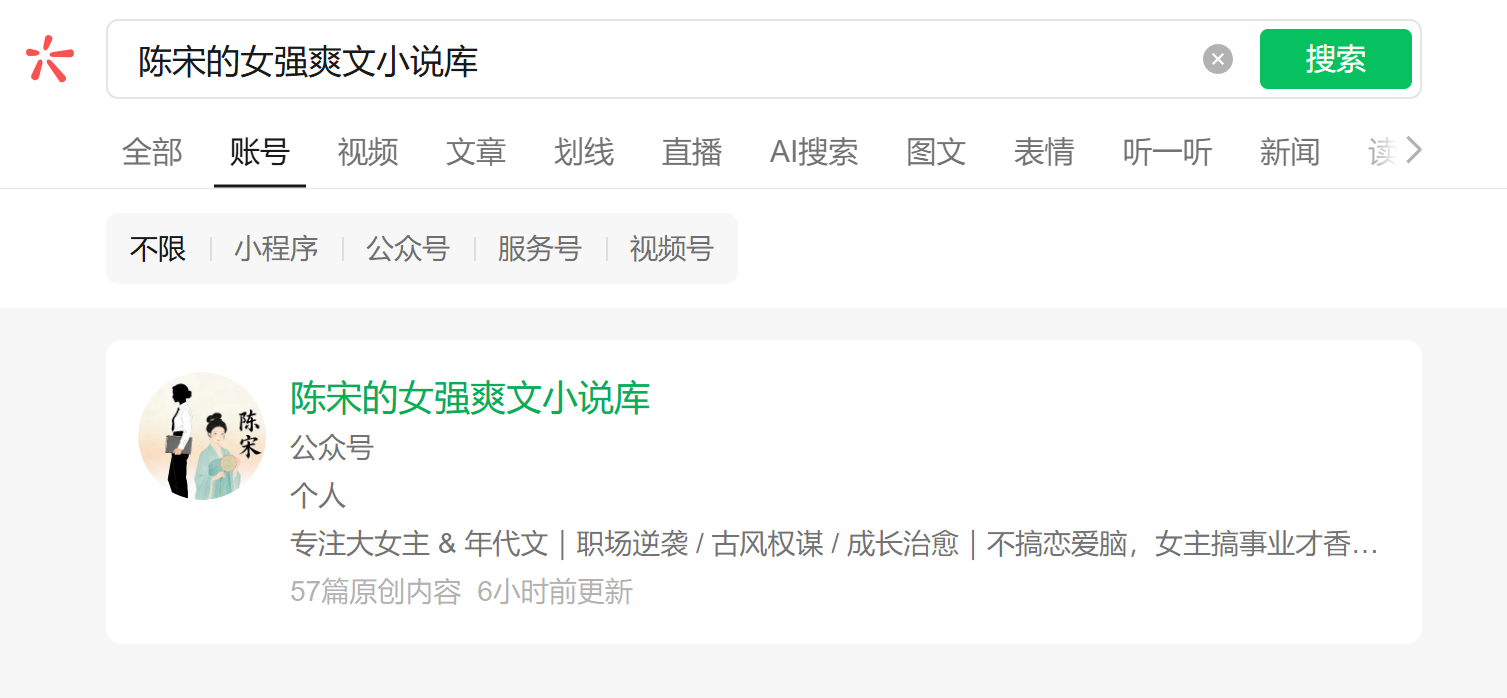
Task: Open the 视频 tab
Action: click(x=368, y=153)
